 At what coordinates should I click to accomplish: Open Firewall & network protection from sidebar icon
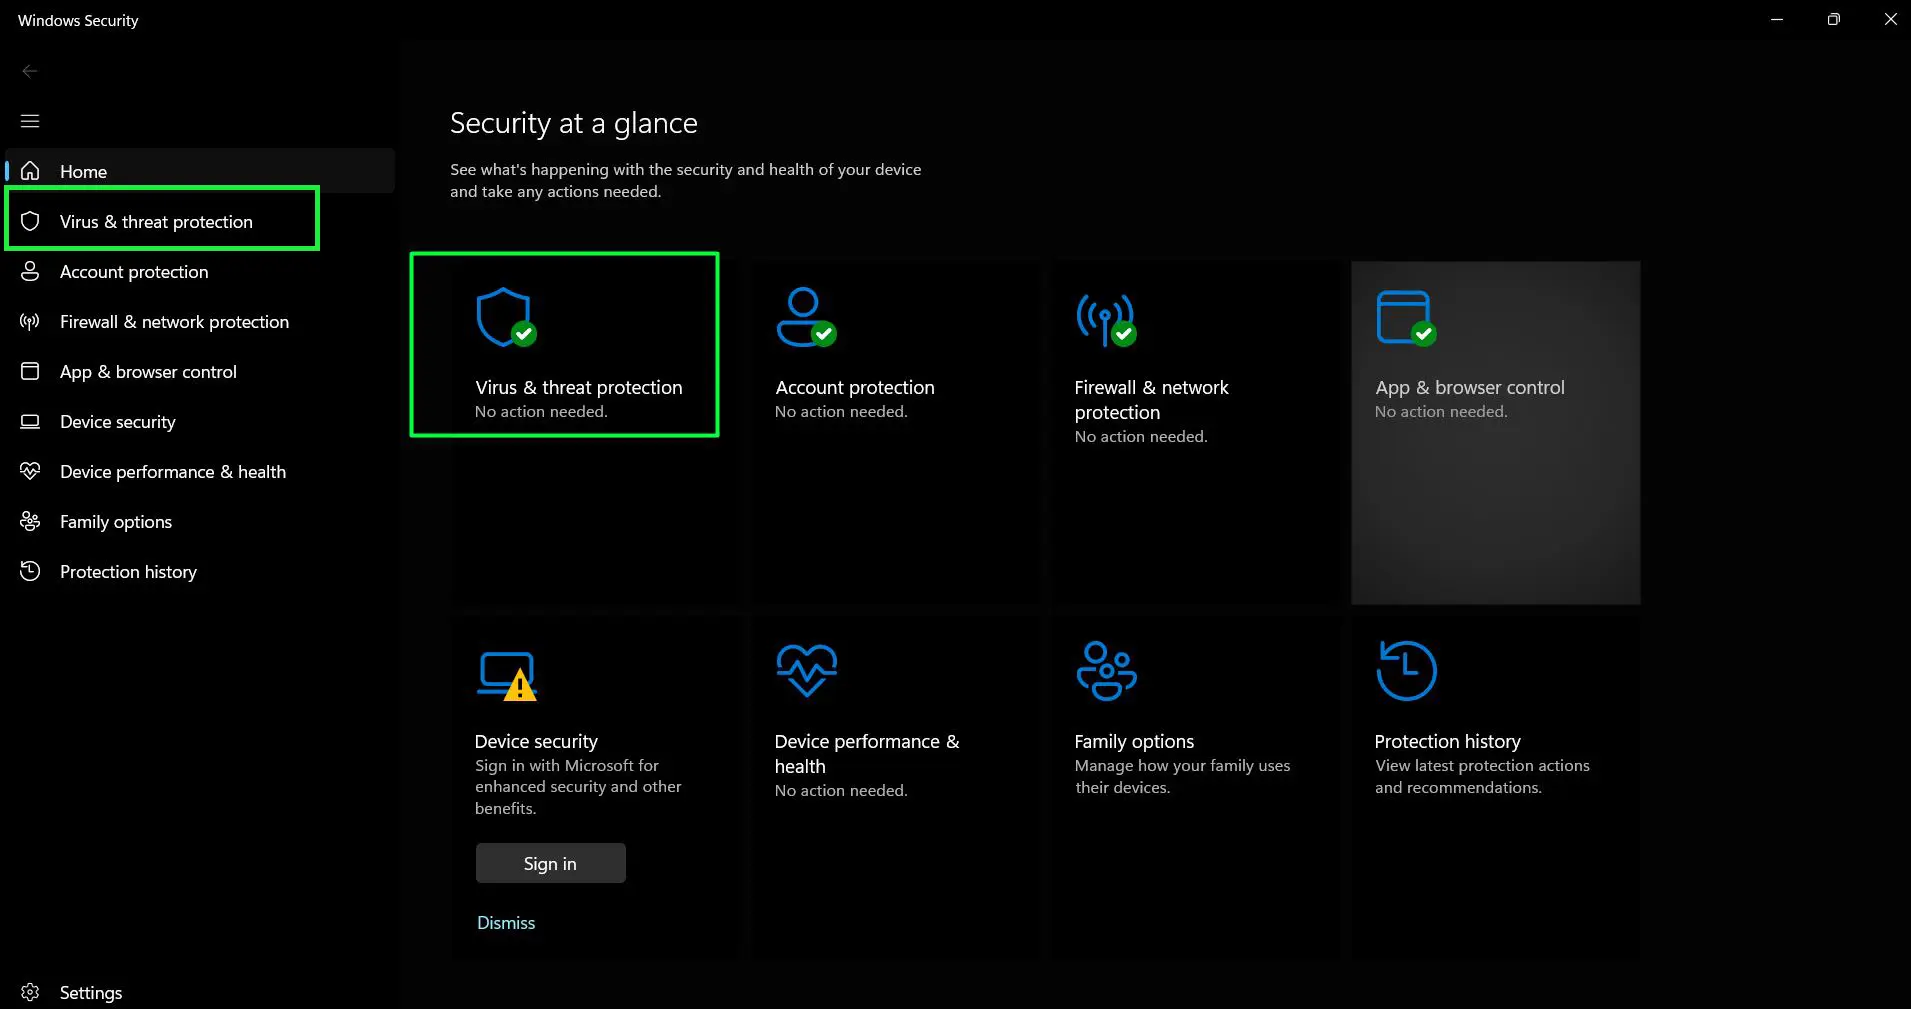[30, 322]
